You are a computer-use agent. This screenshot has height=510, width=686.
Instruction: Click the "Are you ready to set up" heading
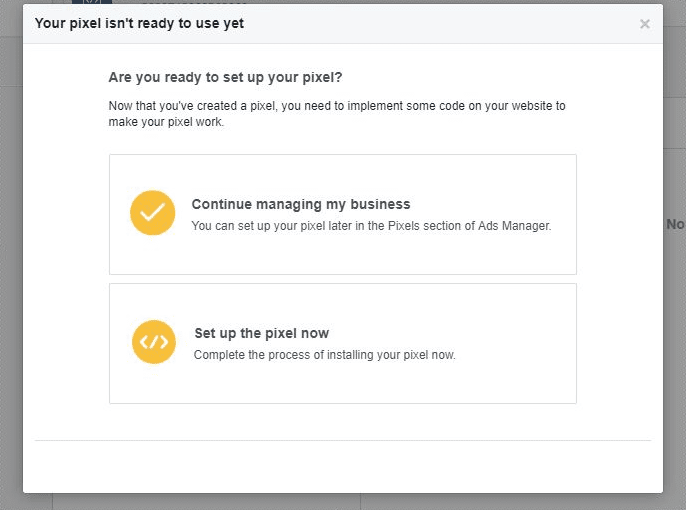pyautogui.click(x=225, y=77)
